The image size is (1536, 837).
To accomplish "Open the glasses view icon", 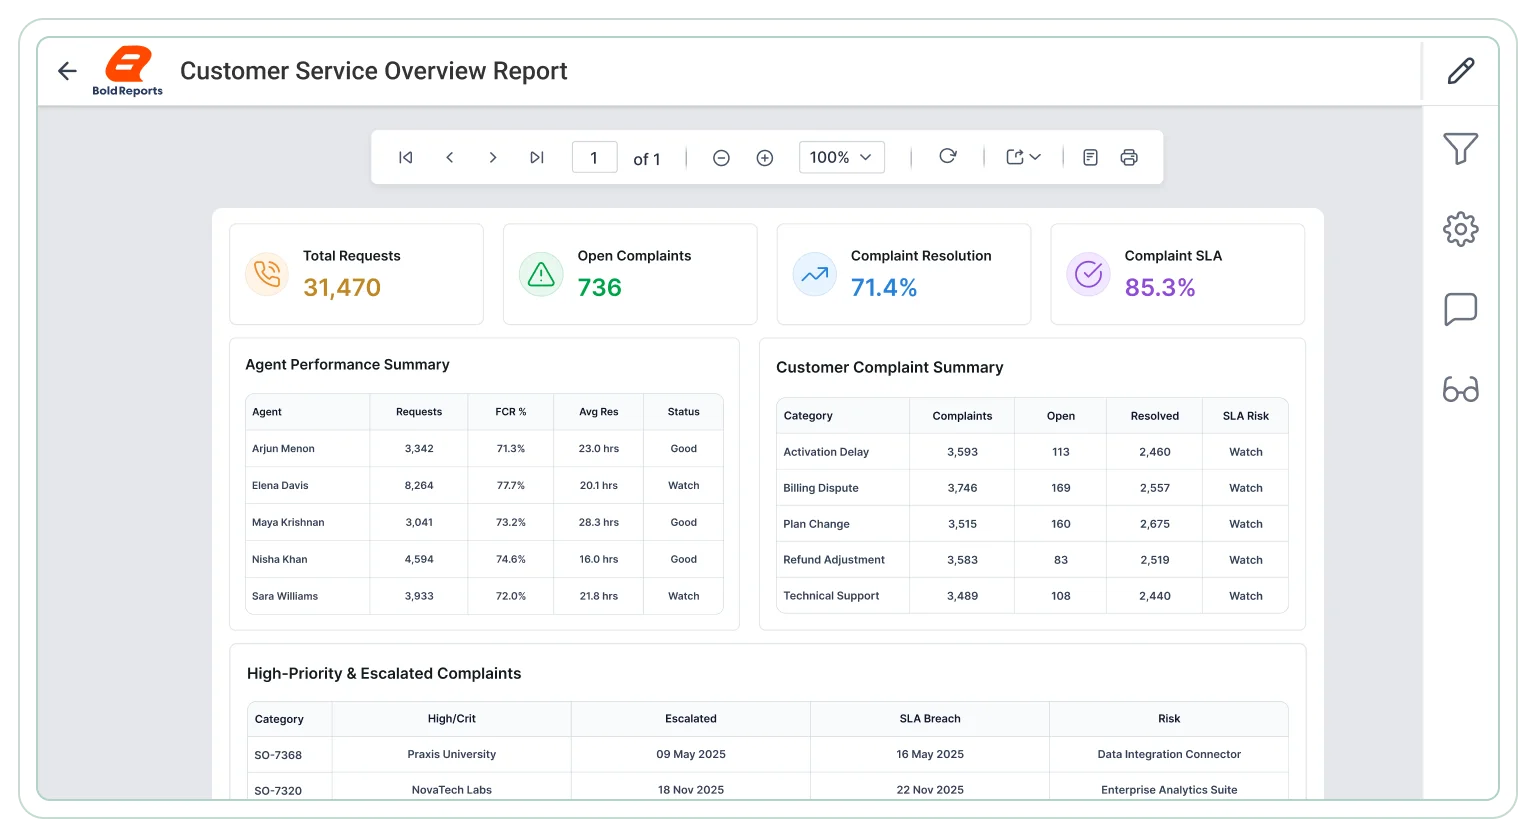I will 1461,389.
